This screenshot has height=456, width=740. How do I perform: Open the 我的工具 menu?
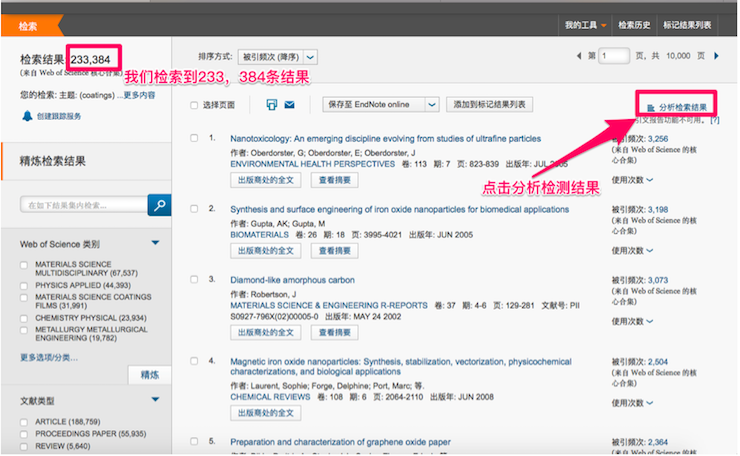click(584, 24)
